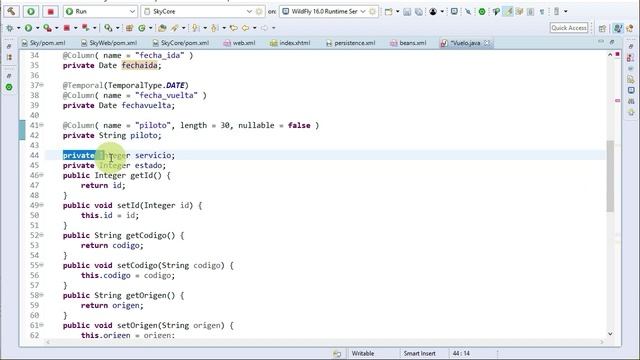Edit SkyCore launch configuration gear icon
The image size is (640, 360).
click(x=259, y=11)
